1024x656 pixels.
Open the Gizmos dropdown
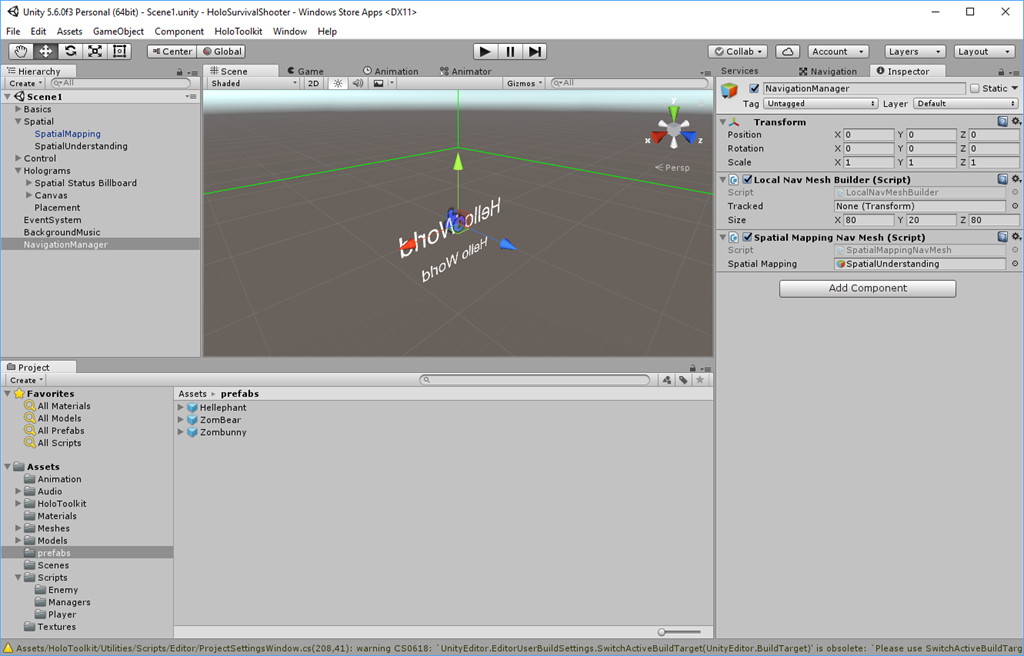pyautogui.click(x=524, y=83)
